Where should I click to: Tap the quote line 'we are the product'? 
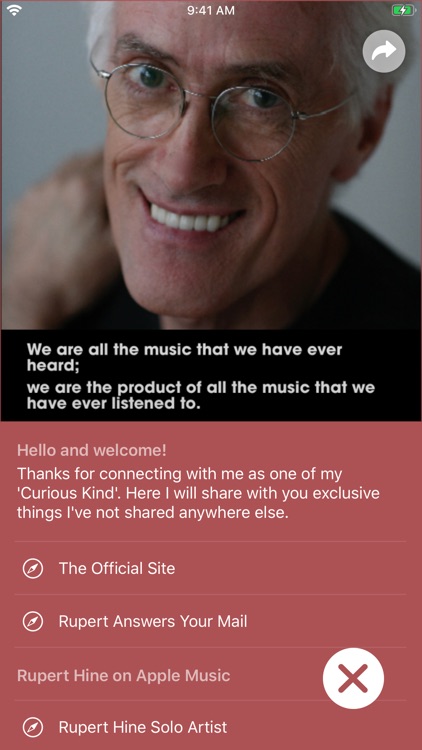pyautogui.click(x=200, y=395)
